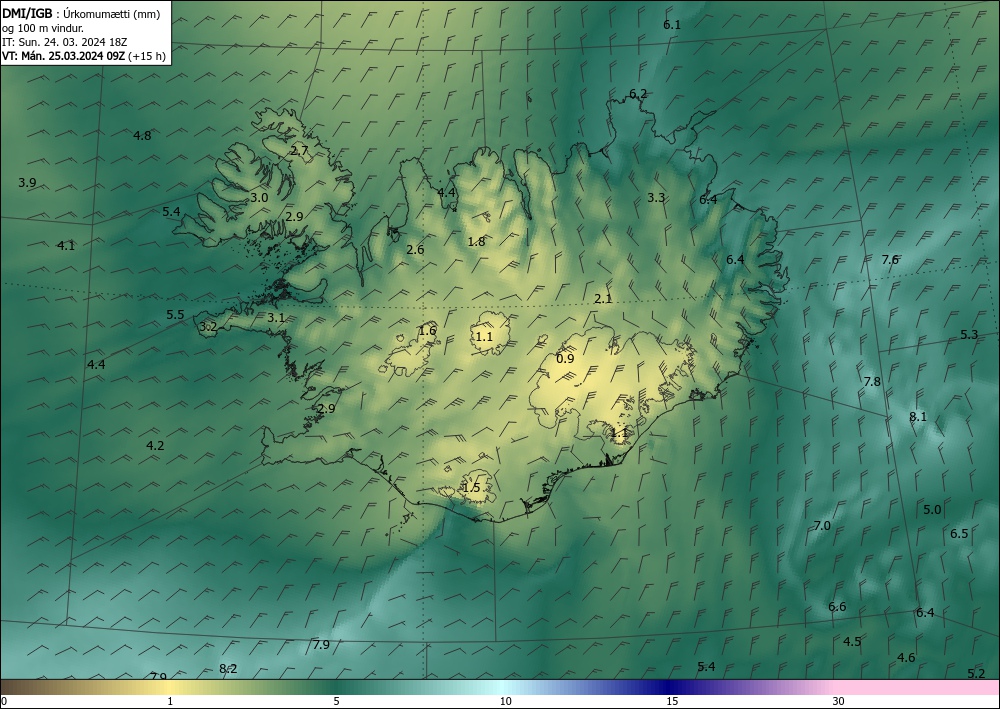The width and height of the screenshot is (1000, 709).
Task: Select the 'VT: Mán. 25.03.2024 09Z' valid time
Action: tap(63, 55)
